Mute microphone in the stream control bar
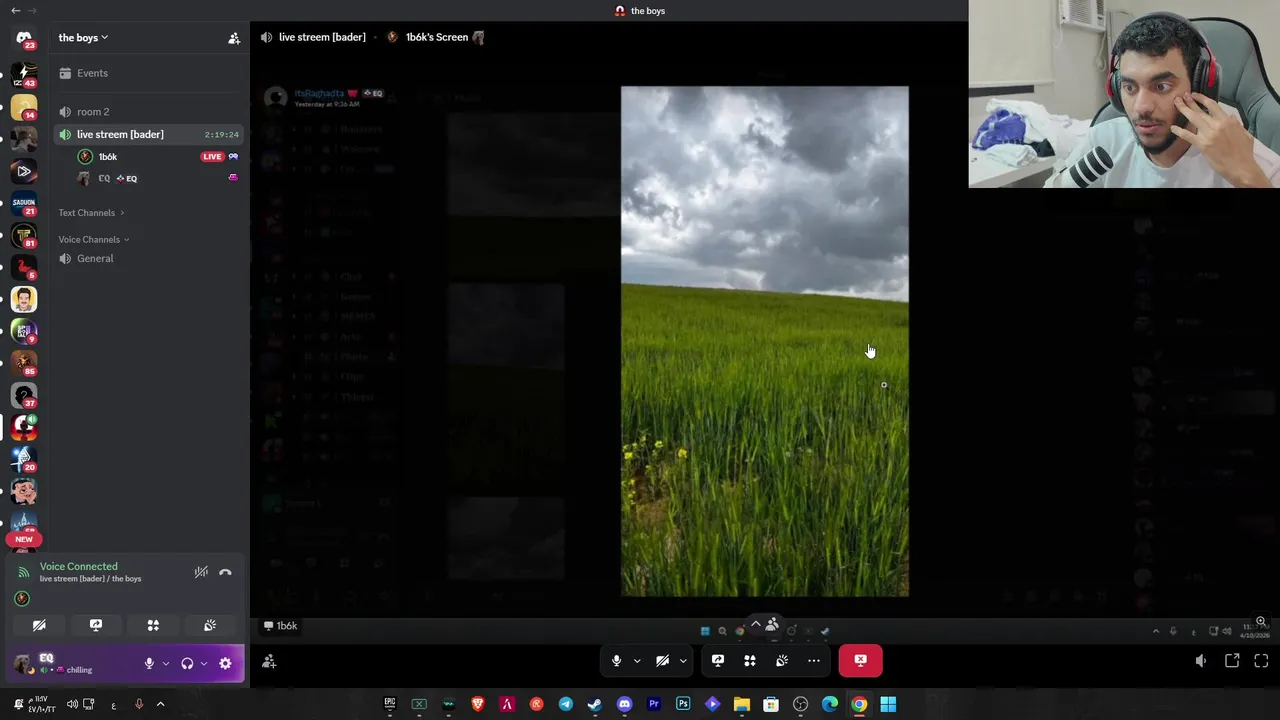Image resolution: width=1280 pixels, height=720 pixels. (x=616, y=661)
